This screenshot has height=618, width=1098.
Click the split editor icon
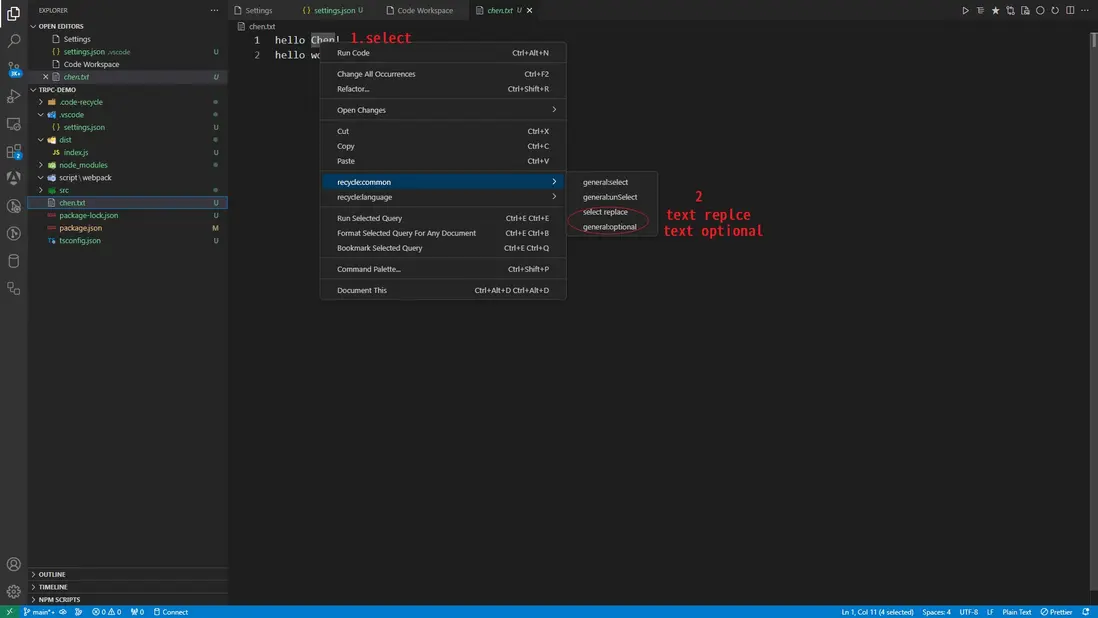click(1070, 10)
